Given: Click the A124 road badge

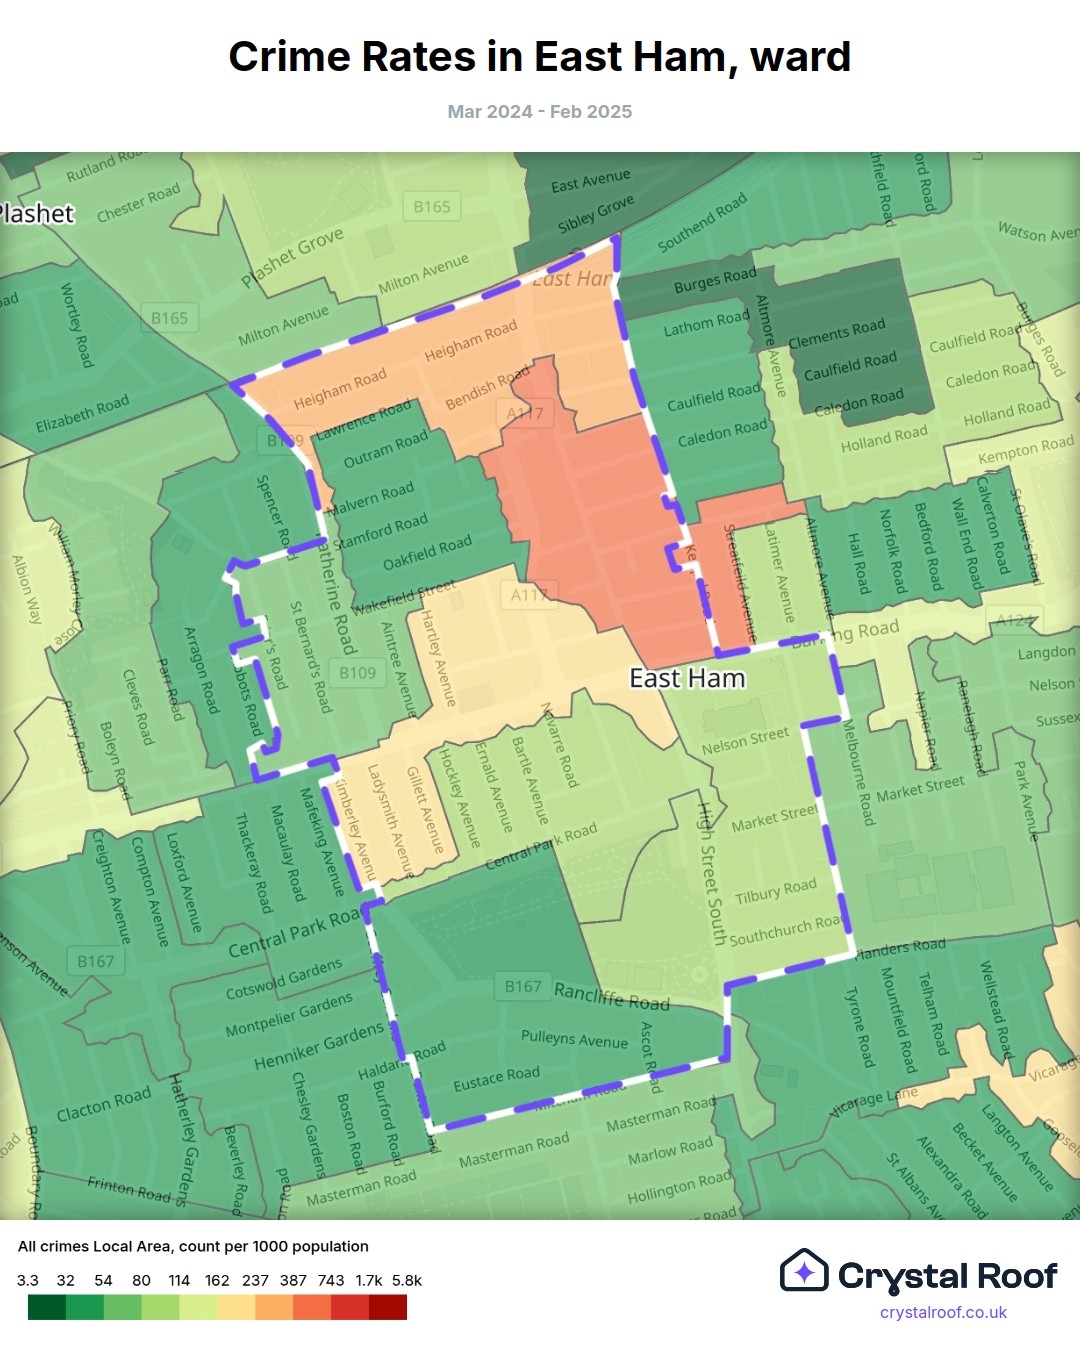Looking at the screenshot, I should point(1015,620).
